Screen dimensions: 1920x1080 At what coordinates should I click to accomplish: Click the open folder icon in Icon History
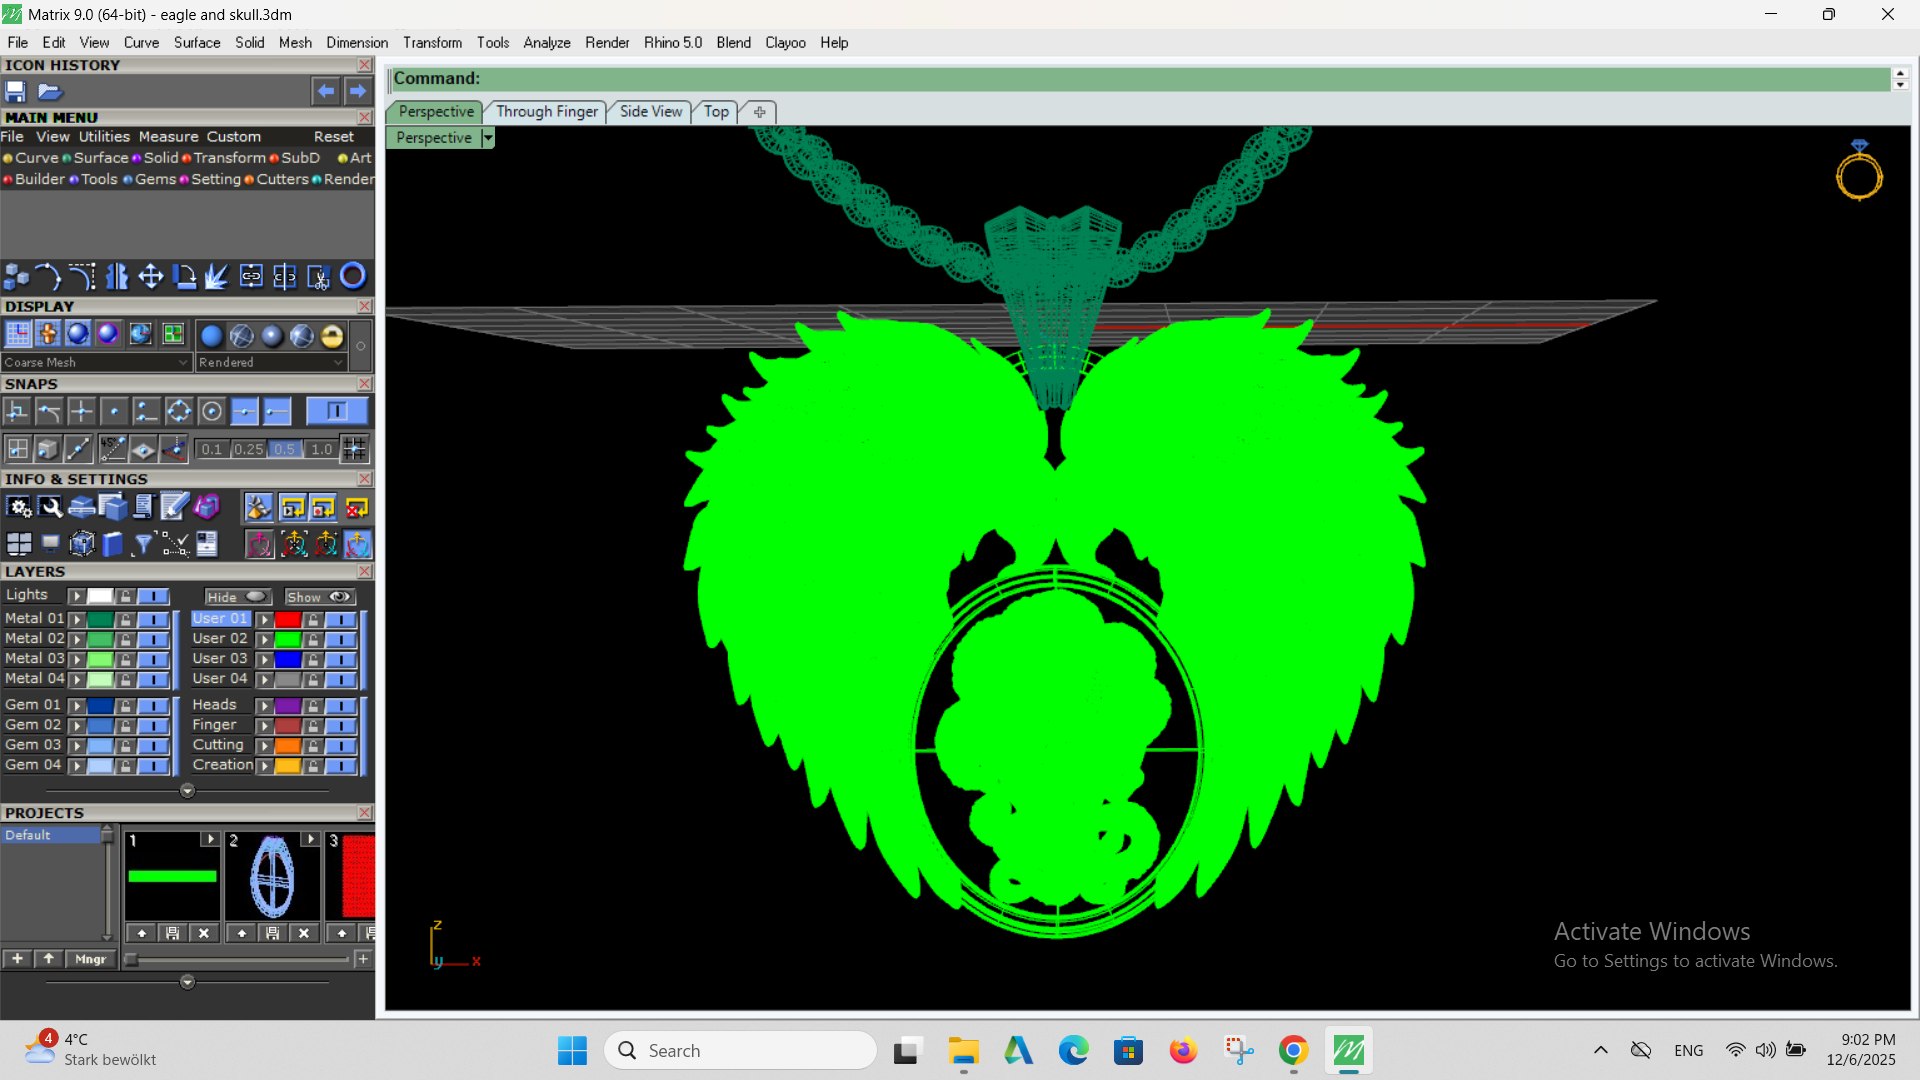(50, 92)
